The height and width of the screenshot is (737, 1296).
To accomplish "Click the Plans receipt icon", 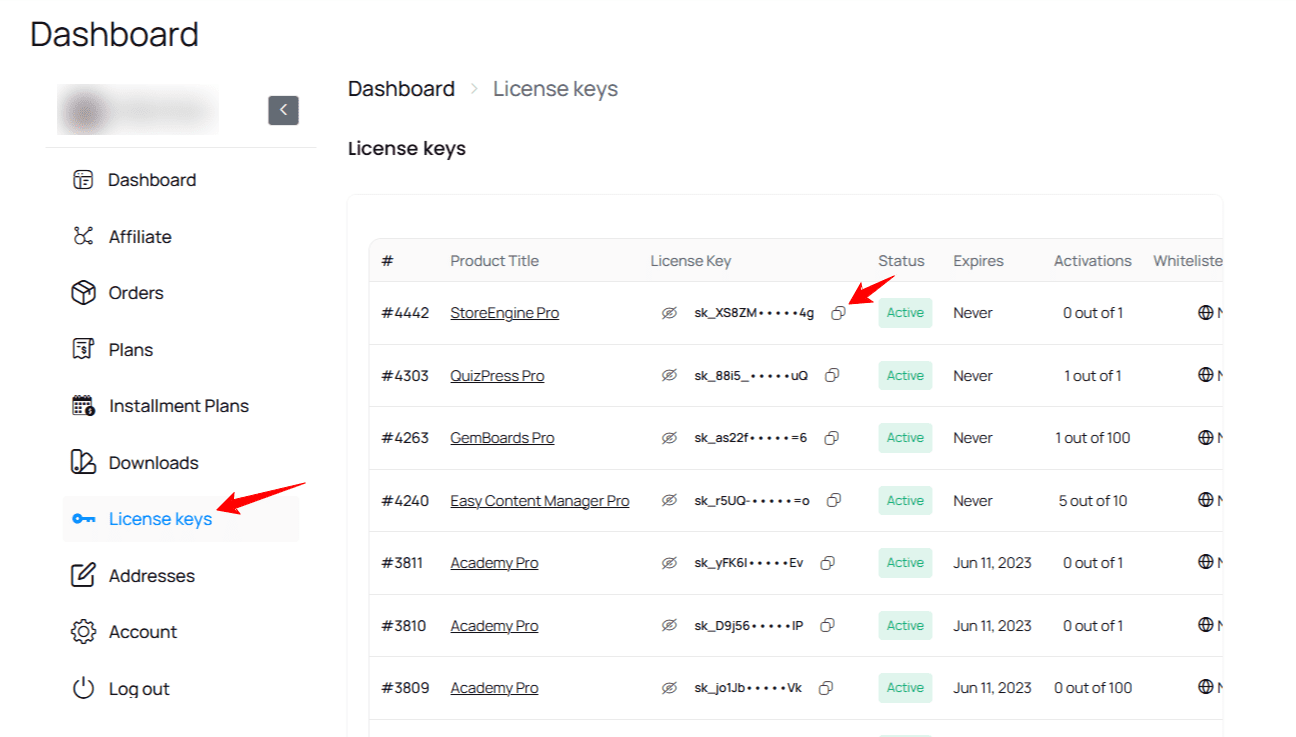I will pyautogui.click(x=83, y=350).
